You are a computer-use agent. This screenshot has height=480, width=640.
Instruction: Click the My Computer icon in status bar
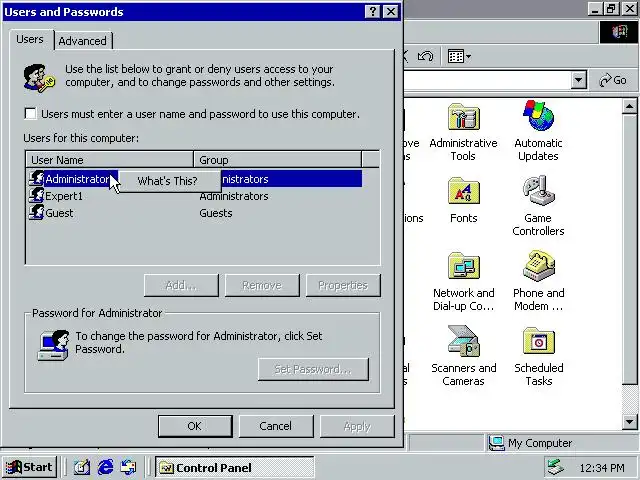(x=497, y=443)
